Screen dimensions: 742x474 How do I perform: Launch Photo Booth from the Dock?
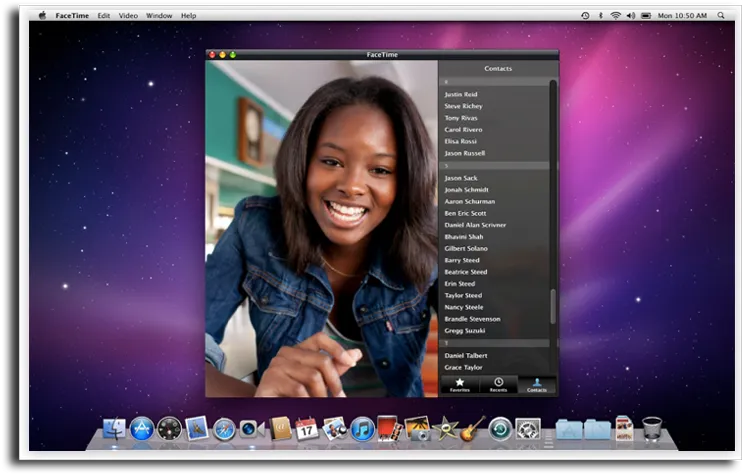coord(389,429)
